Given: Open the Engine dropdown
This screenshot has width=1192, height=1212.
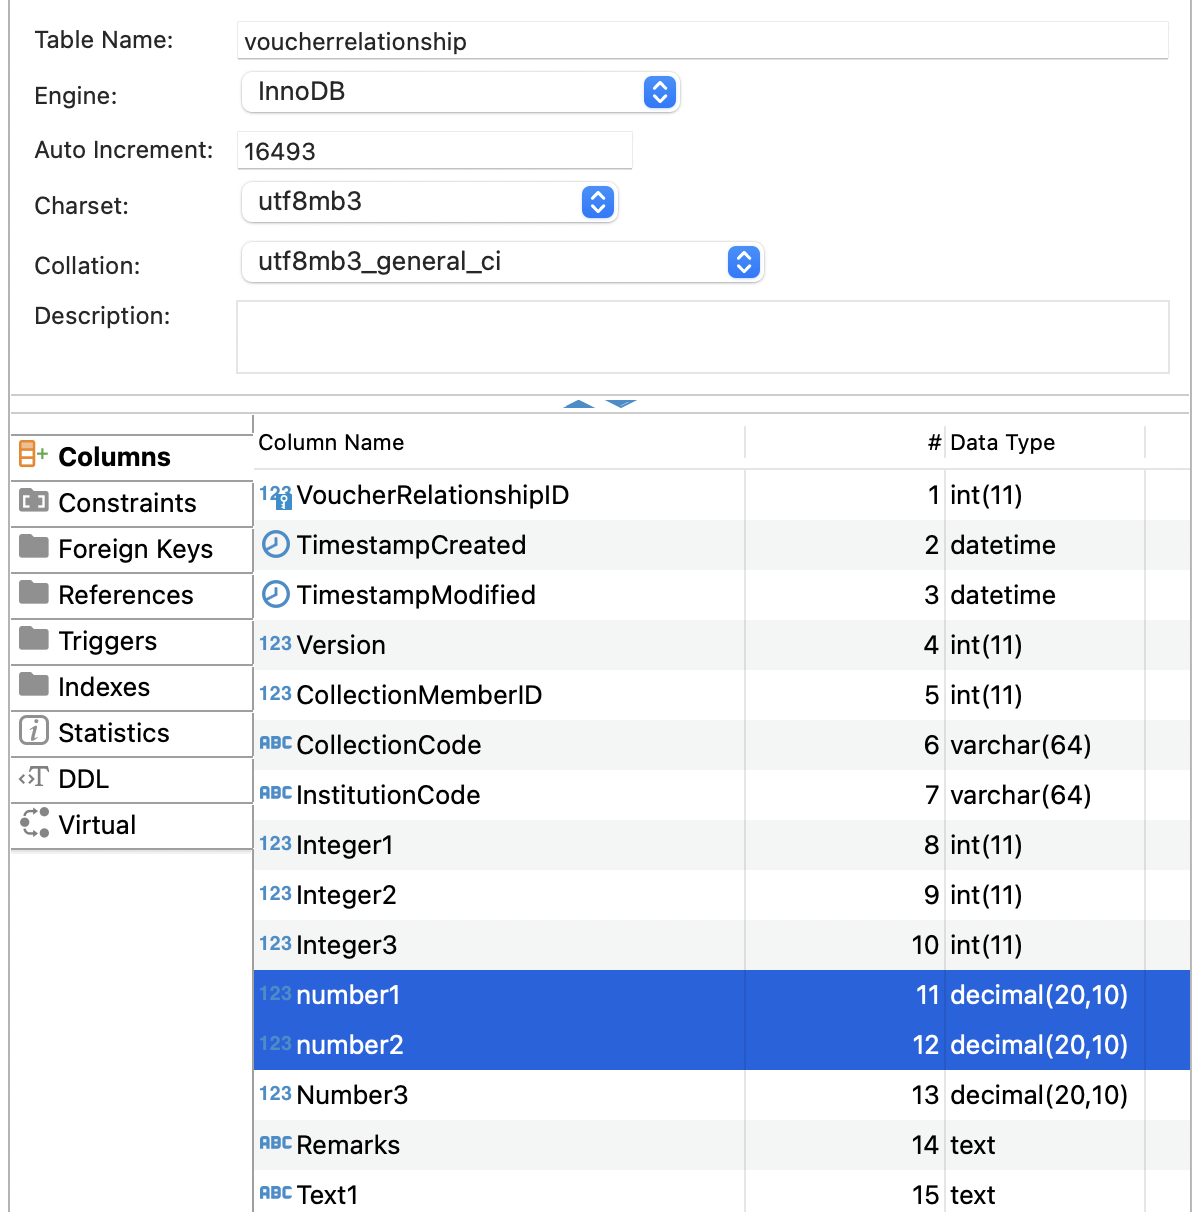Looking at the screenshot, I should [659, 92].
